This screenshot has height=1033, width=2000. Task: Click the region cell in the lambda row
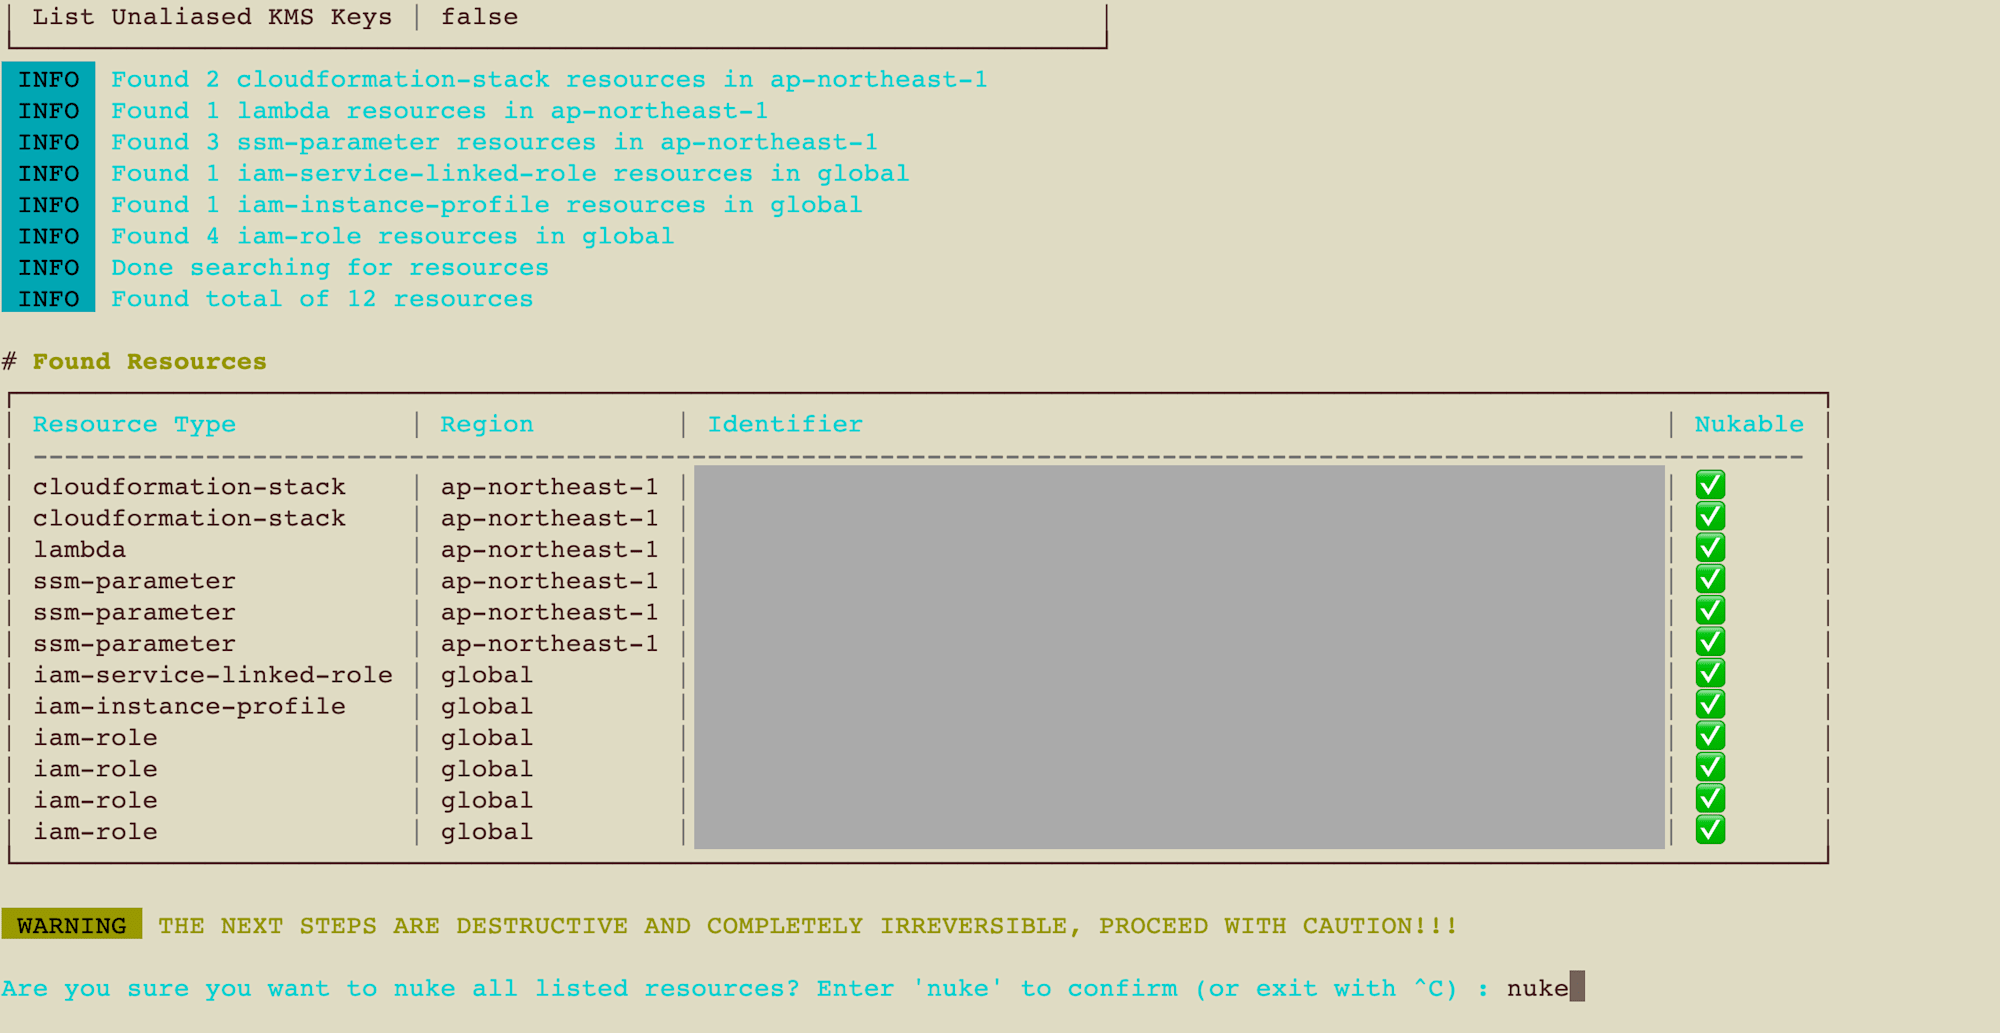tap(549, 549)
